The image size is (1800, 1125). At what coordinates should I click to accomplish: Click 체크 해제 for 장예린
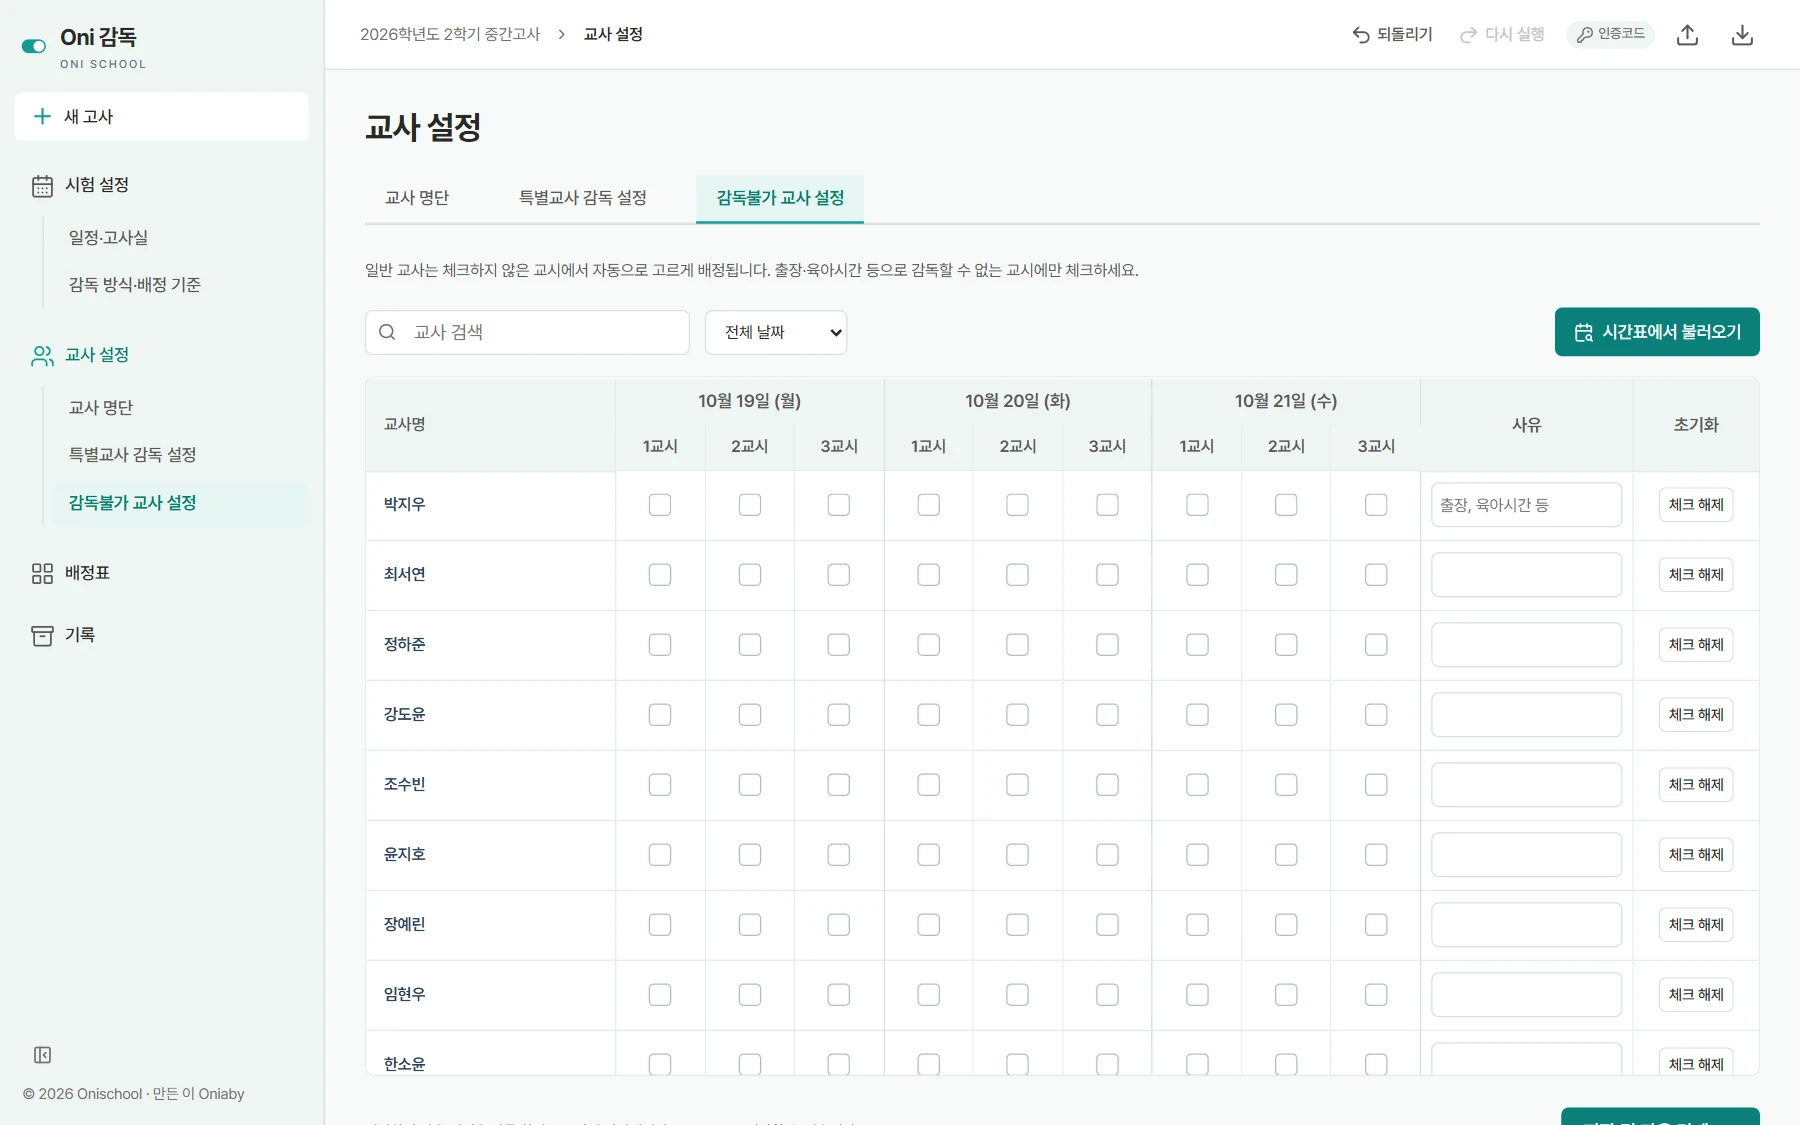[x=1696, y=925]
